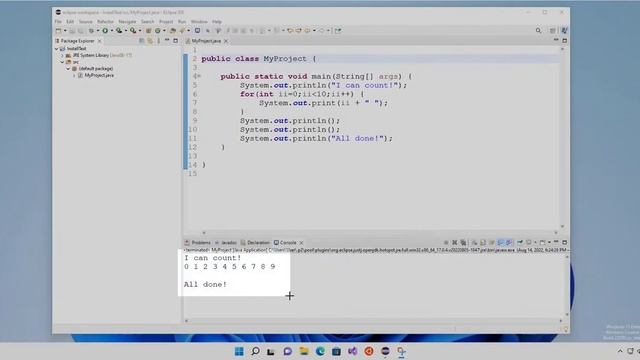Screen dimensions: 640x360
Task: Minimize the editor area
Action: point(556,40)
